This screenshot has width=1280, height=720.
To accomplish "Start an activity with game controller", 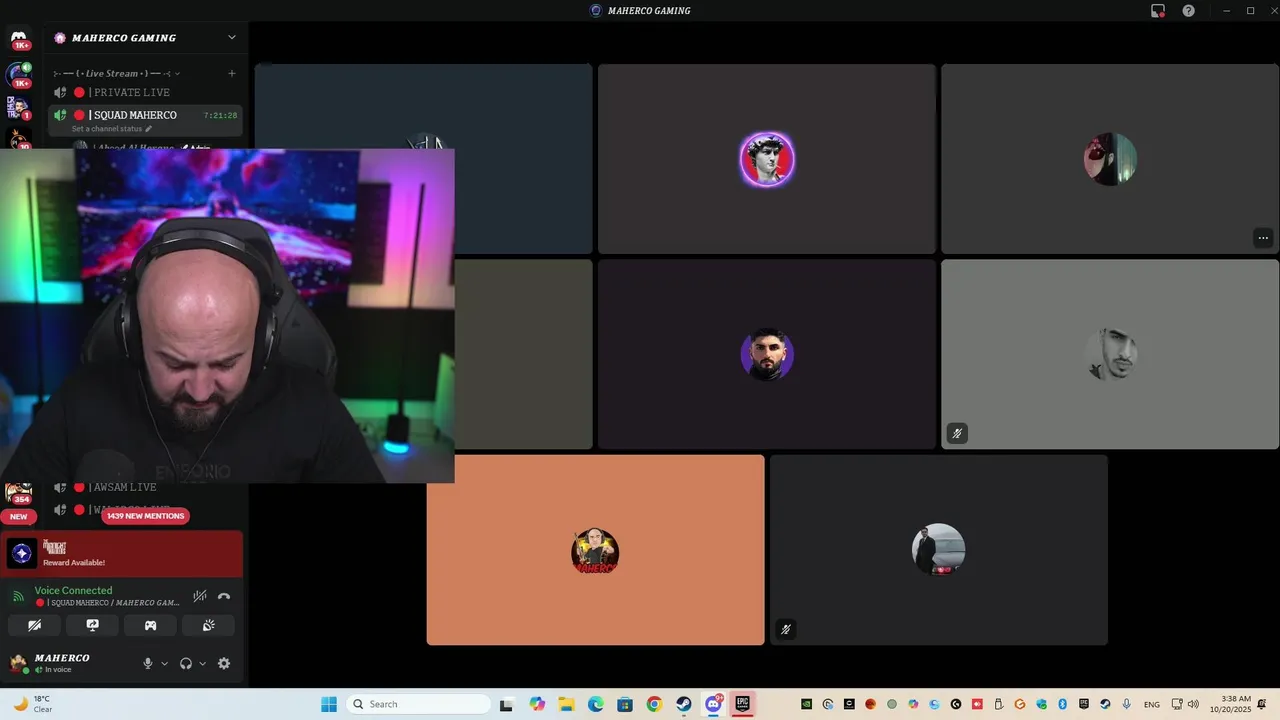I will point(150,625).
